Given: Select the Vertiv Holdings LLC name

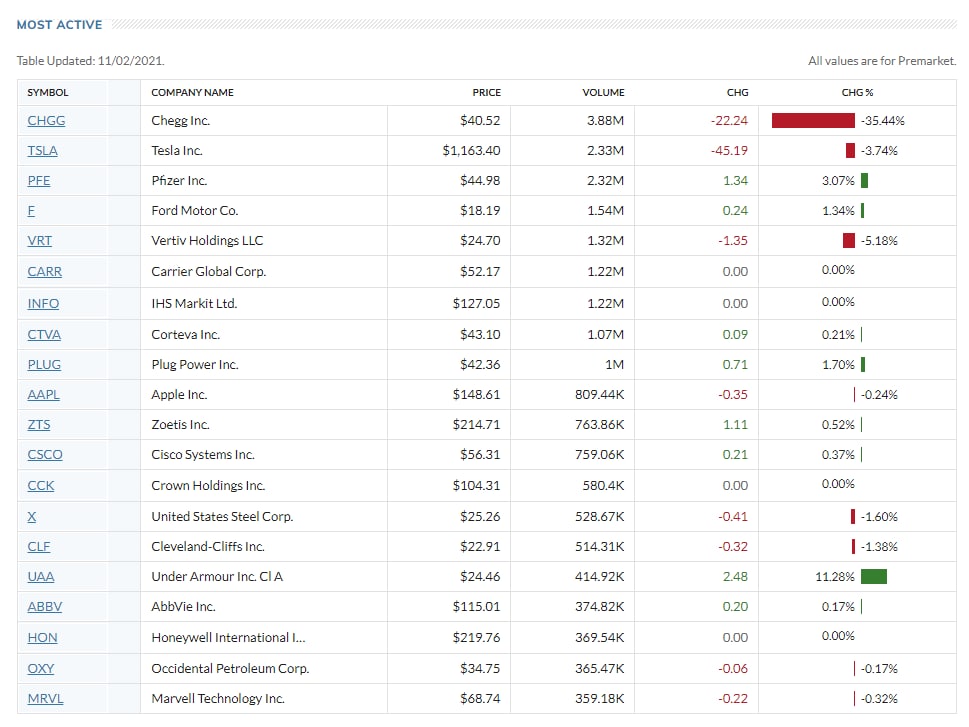Looking at the screenshot, I should click(207, 240).
